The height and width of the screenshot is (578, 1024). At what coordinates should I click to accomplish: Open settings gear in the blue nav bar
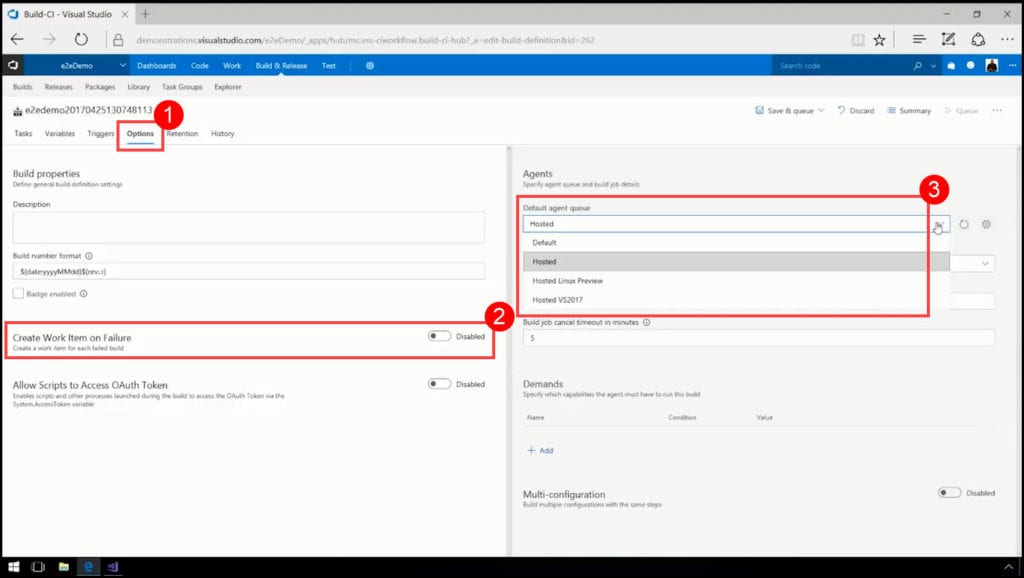370,66
